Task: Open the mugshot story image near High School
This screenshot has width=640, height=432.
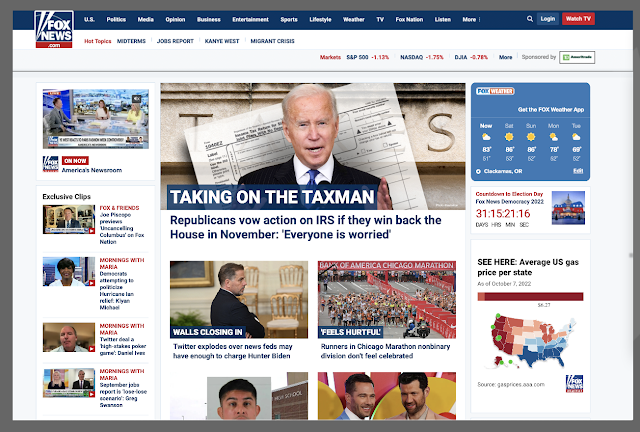Action: [239, 396]
